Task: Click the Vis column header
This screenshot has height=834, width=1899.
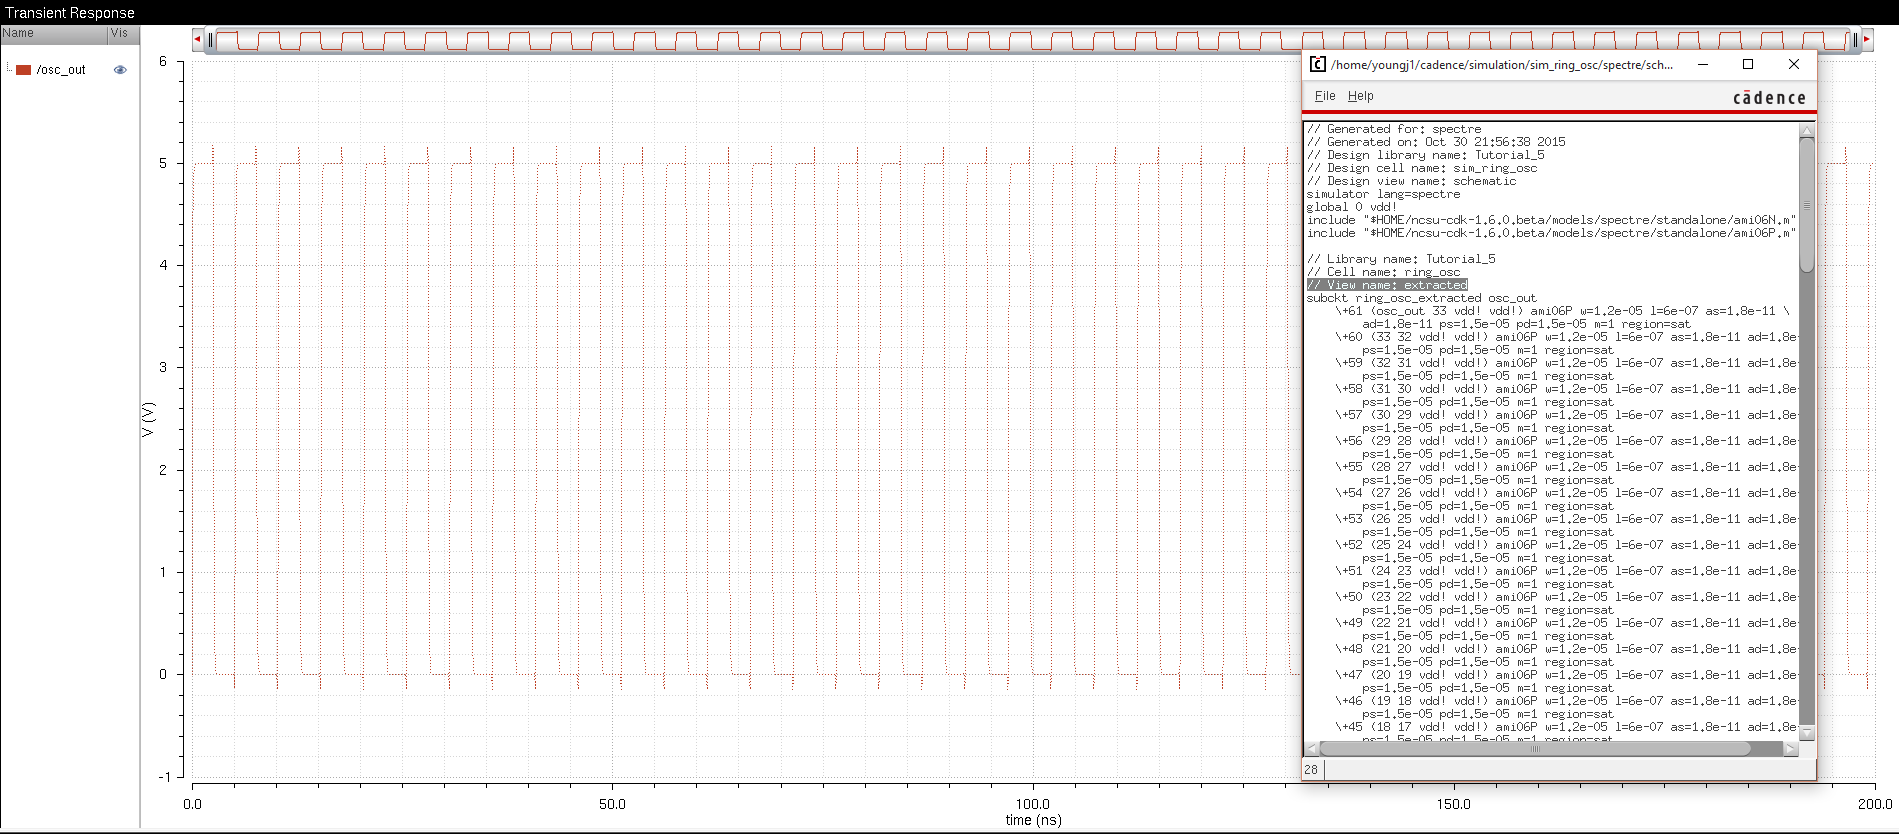Action: tap(120, 33)
